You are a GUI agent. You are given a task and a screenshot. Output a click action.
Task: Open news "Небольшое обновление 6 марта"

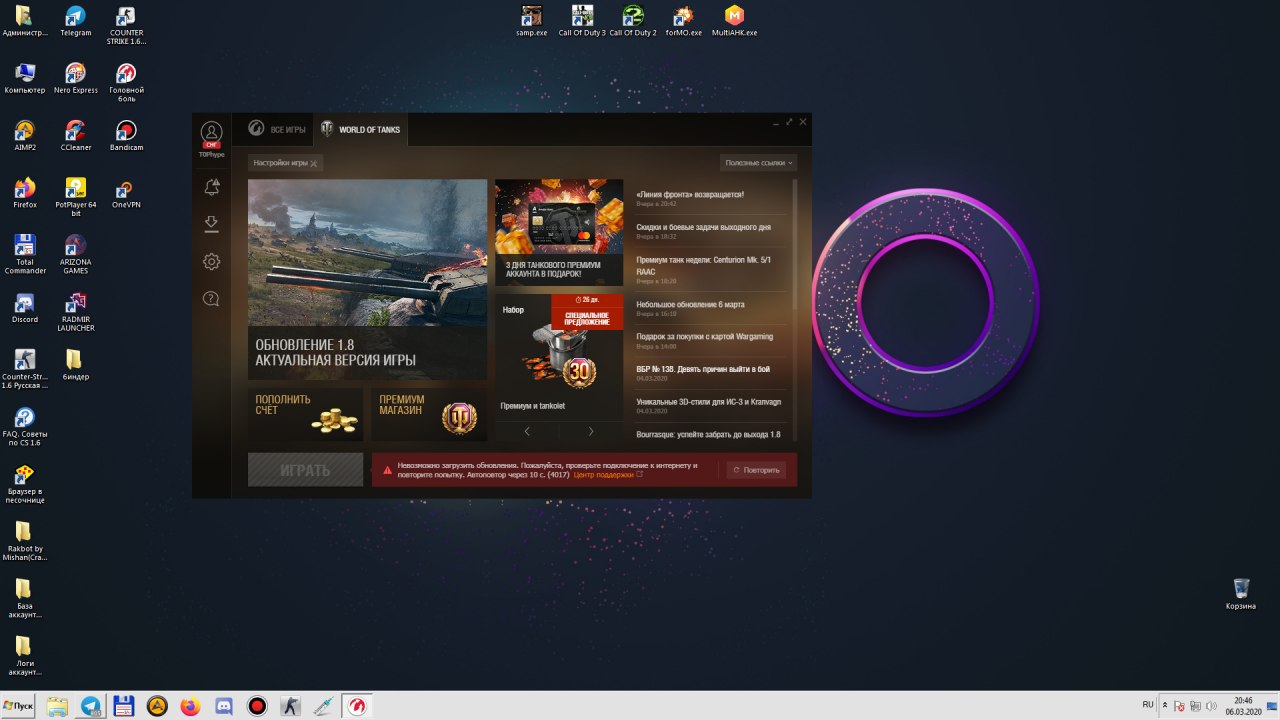tap(690, 304)
